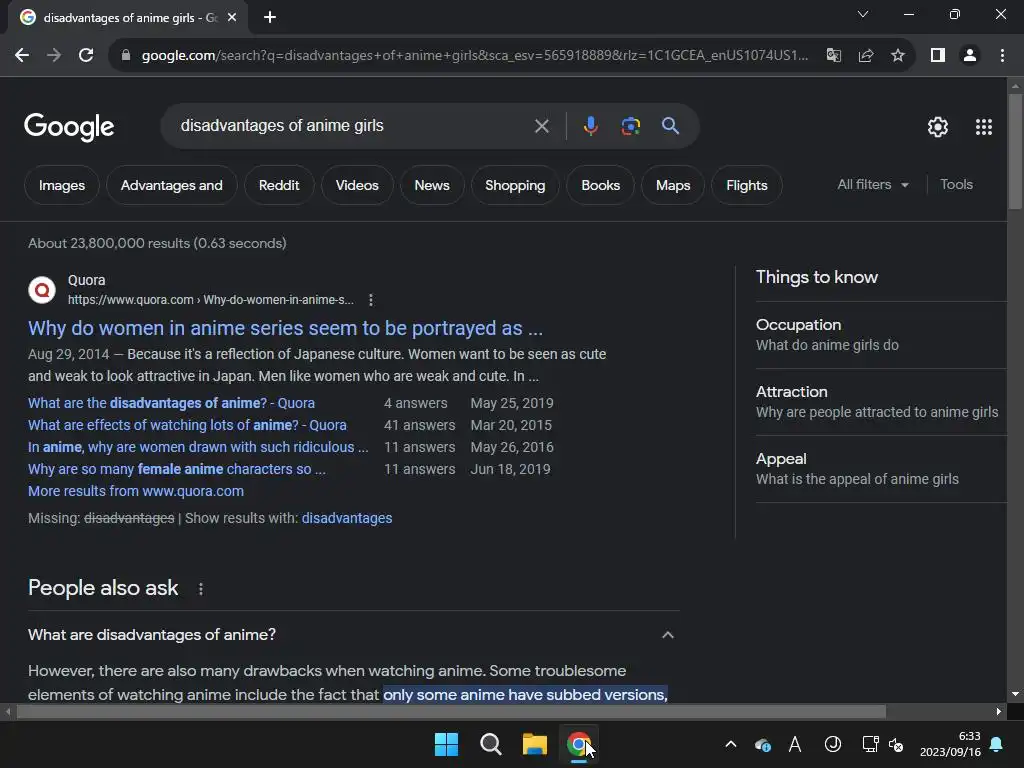This screenshot has height=768, width=1024.
Task: Go back with the browser back arrow
Action: pos(22,56)
